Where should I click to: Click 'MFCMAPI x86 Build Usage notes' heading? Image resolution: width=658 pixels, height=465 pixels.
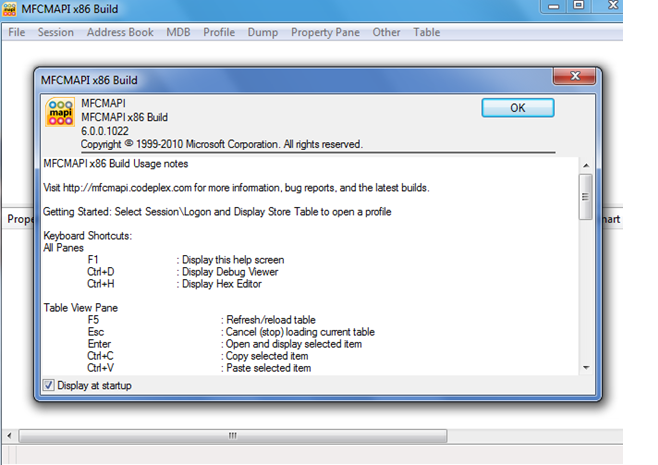[x=116, y=164]
